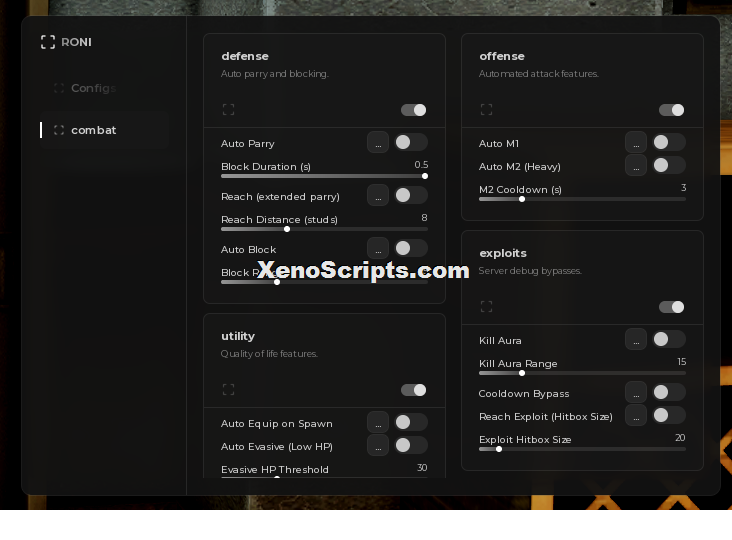Click the exploits section bracket icon
This screenshot has height=540, width=732.
(x=486, y=307)
